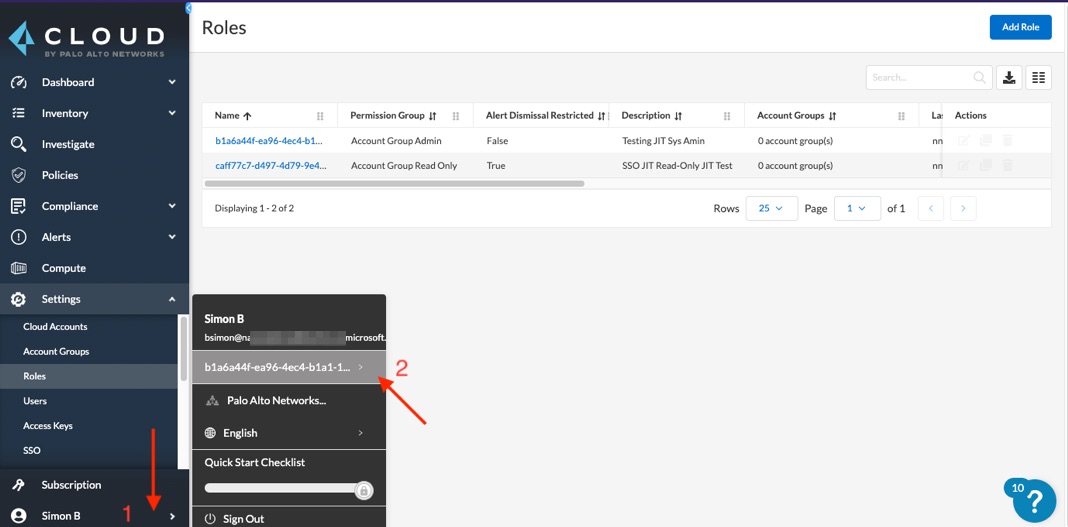Click the Sign Out power icon
The width and height of the screenshot is (1068, 527).
coord(210,519)
